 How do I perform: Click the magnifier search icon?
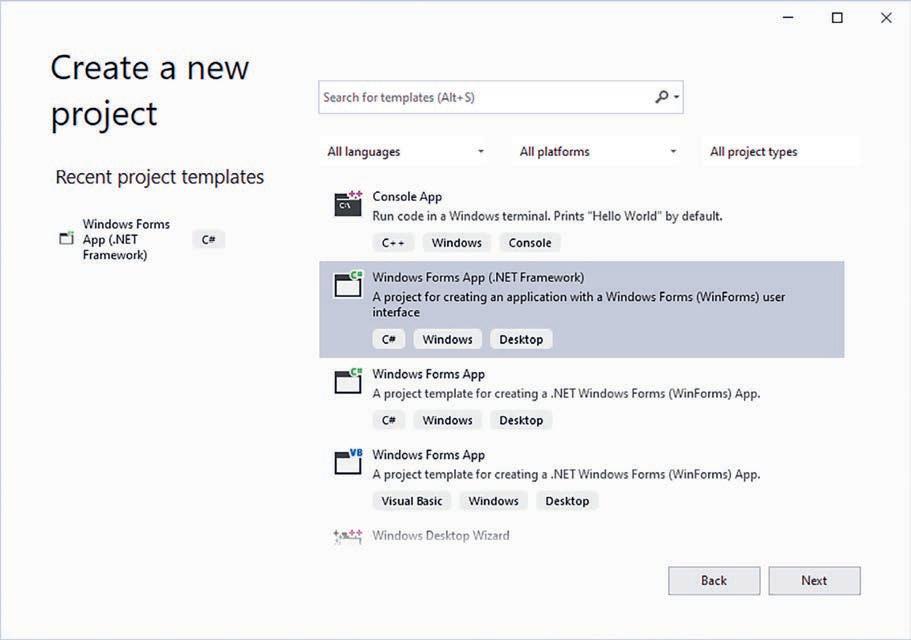(661, 97)
